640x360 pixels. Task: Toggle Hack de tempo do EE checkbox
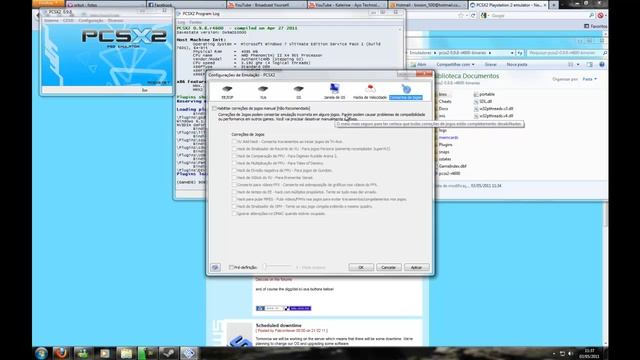click(x=234, y=192)
